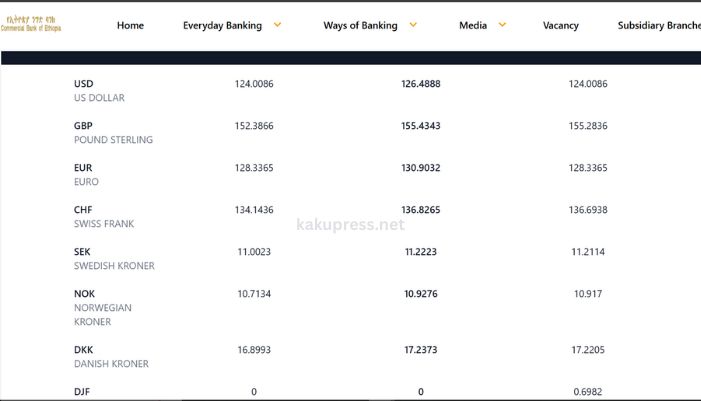Click the CHF Swiss Frank label
Screen dimensions: 701x401
tap(103, 217)
